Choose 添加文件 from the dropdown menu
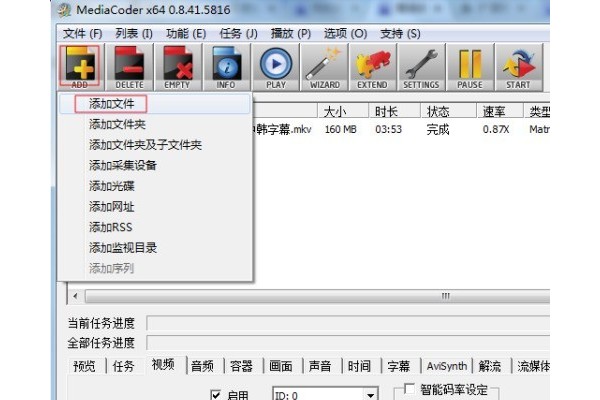 pyautogui.click(x=155, y=104)
